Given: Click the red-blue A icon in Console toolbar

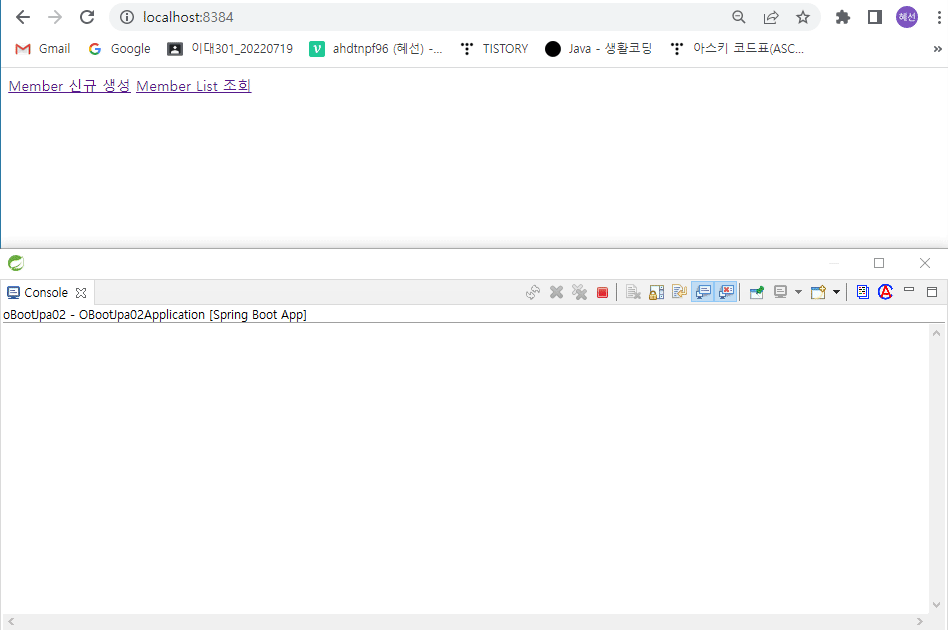Looking at the screenshot, I should (885, 292).
